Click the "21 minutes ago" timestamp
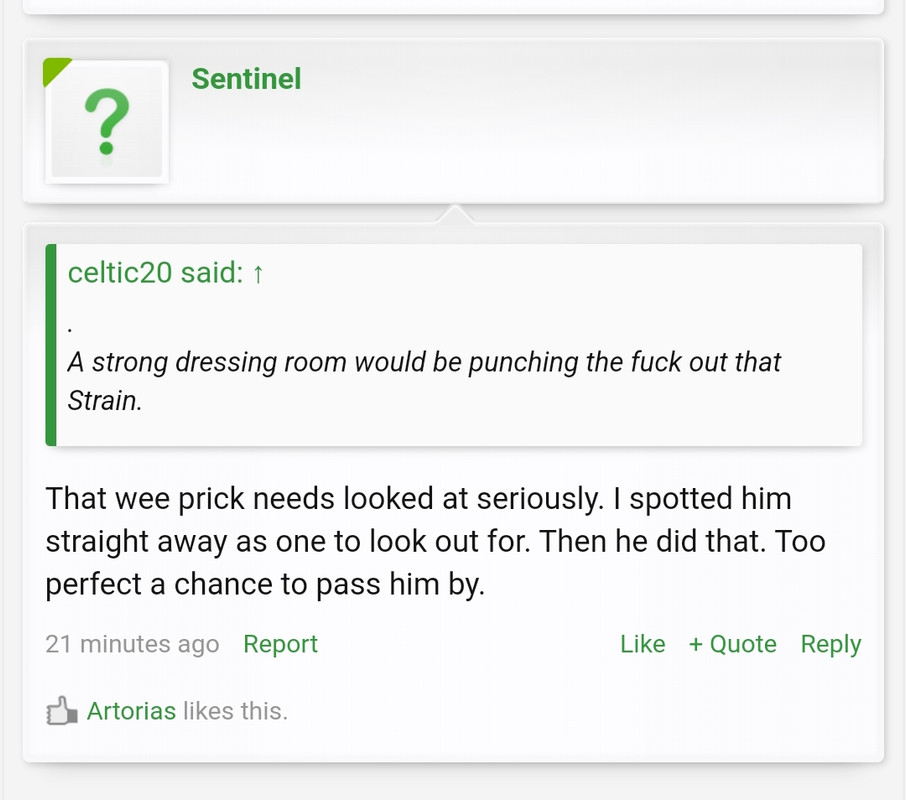The width and height of the screenshot is (906, 800). point(132,644)
